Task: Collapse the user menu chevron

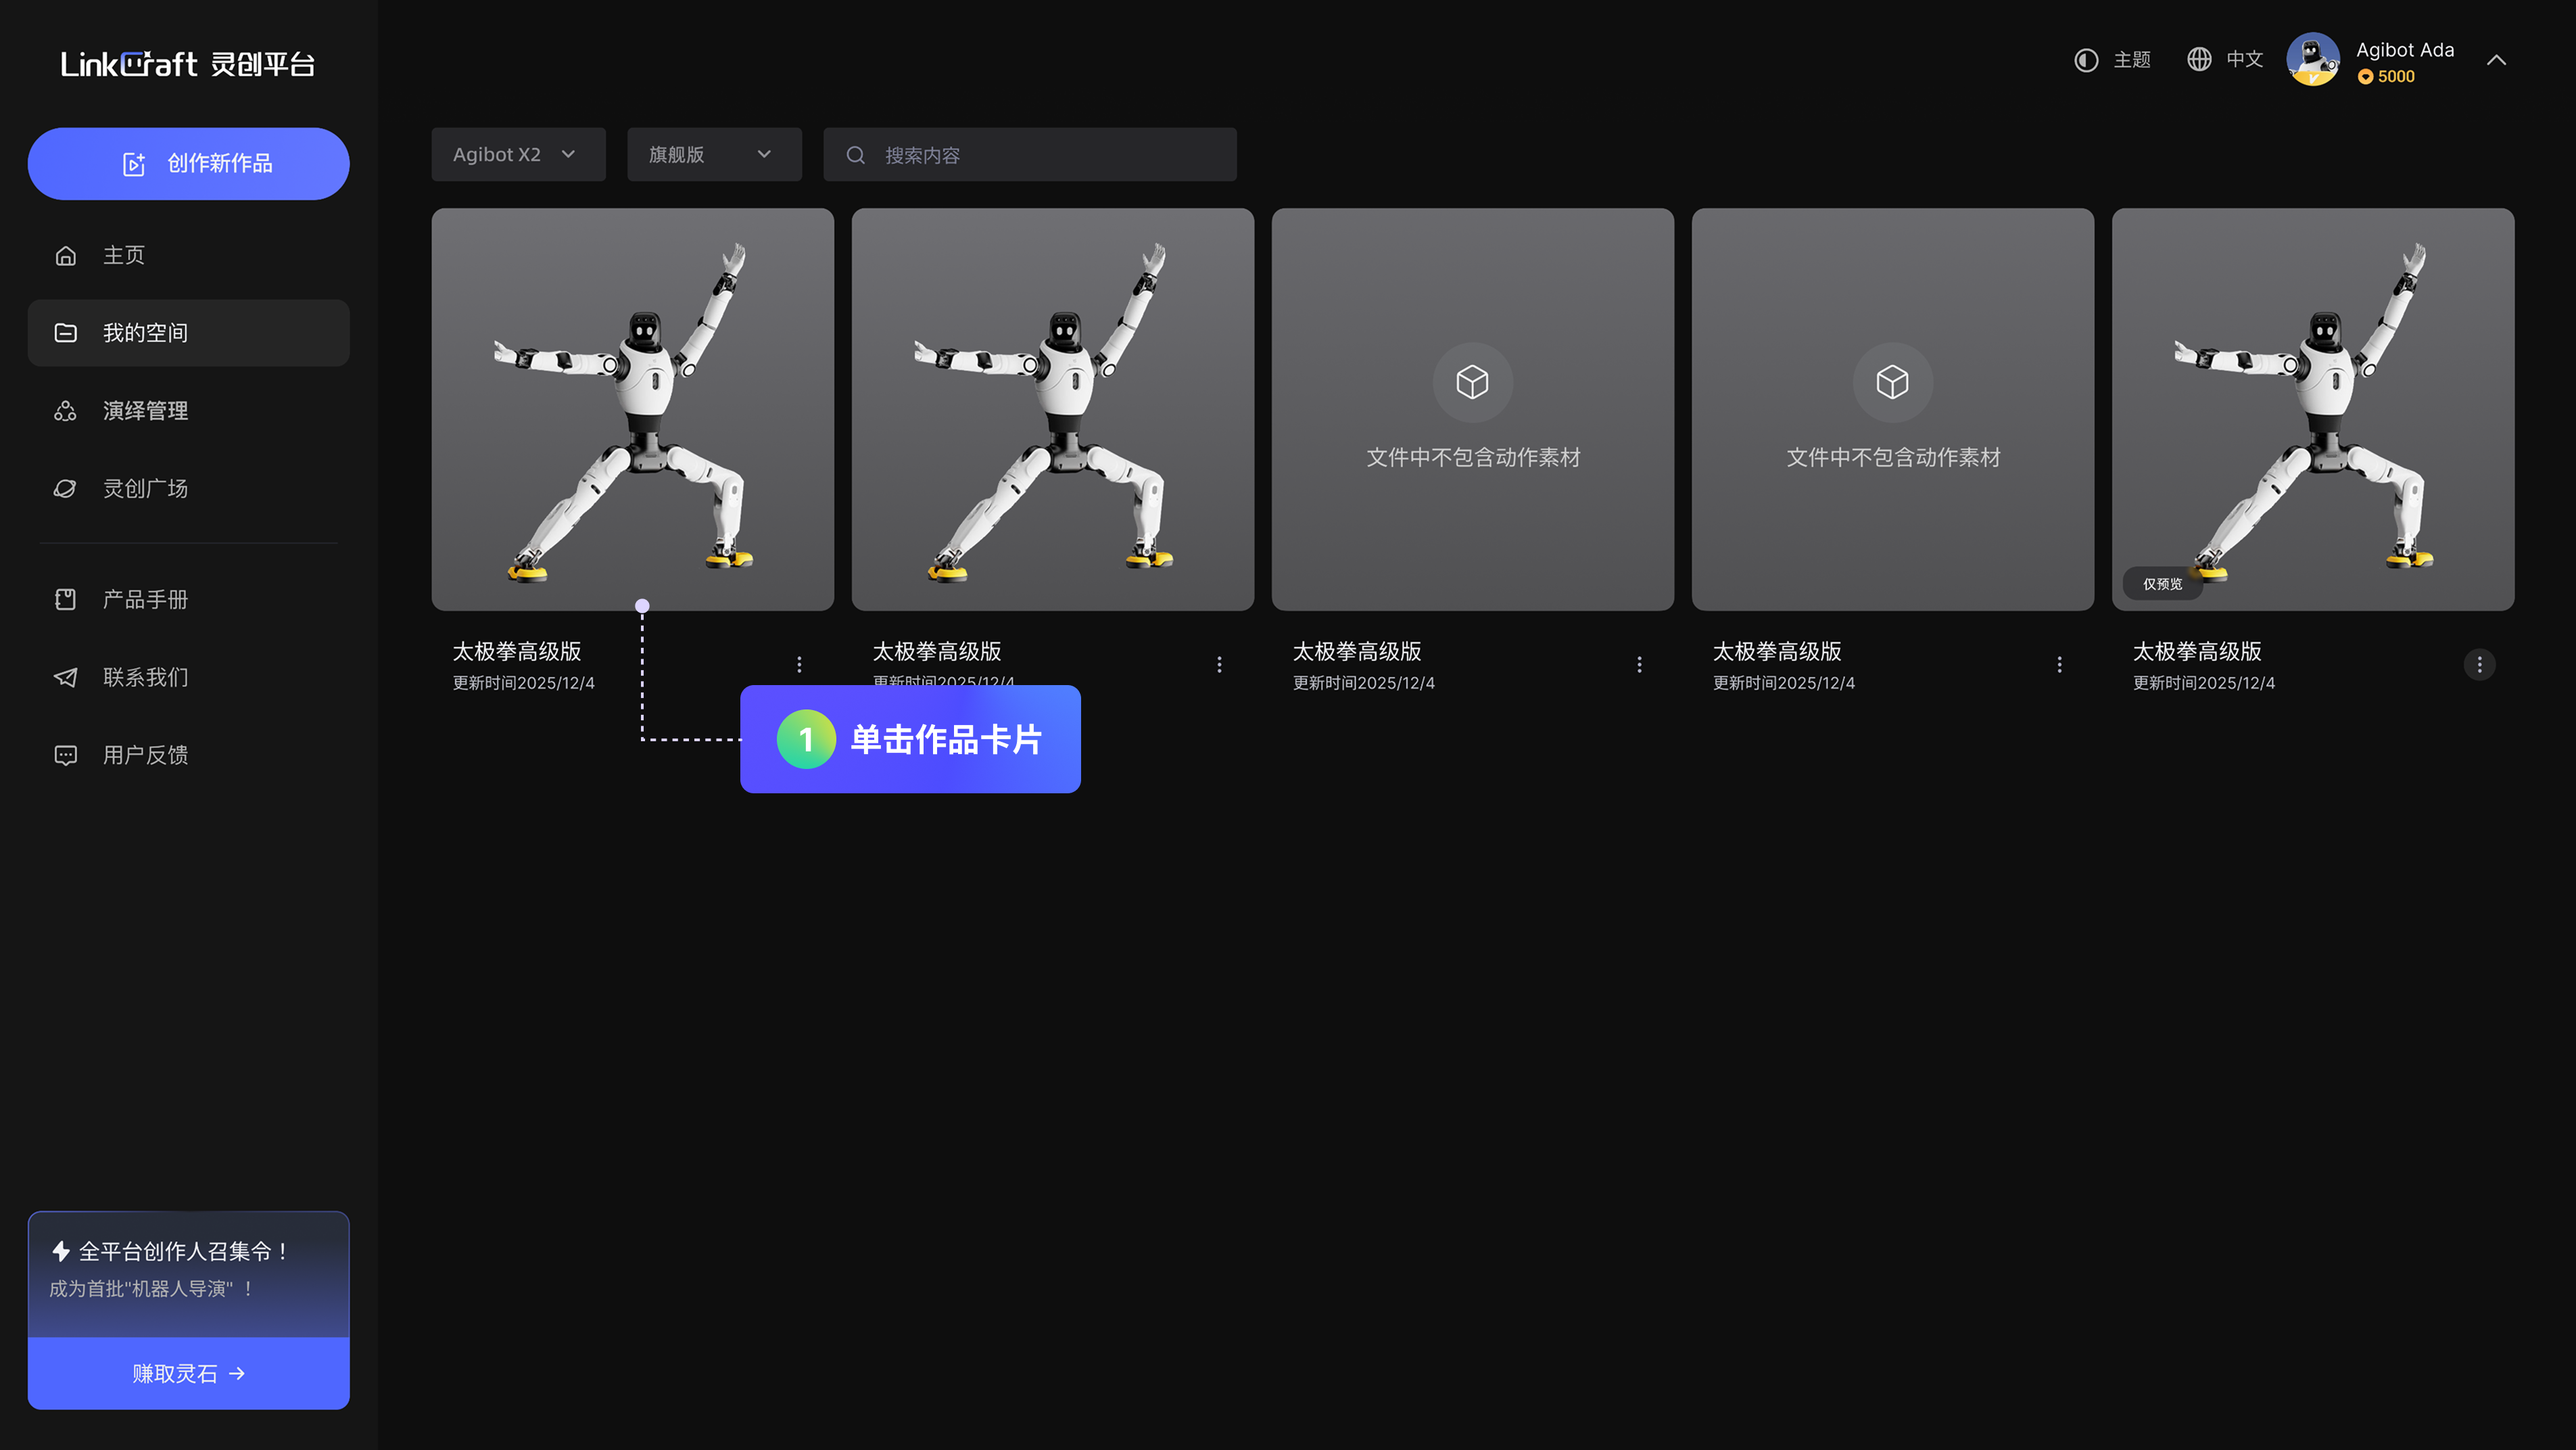Action: (2496, 60)
